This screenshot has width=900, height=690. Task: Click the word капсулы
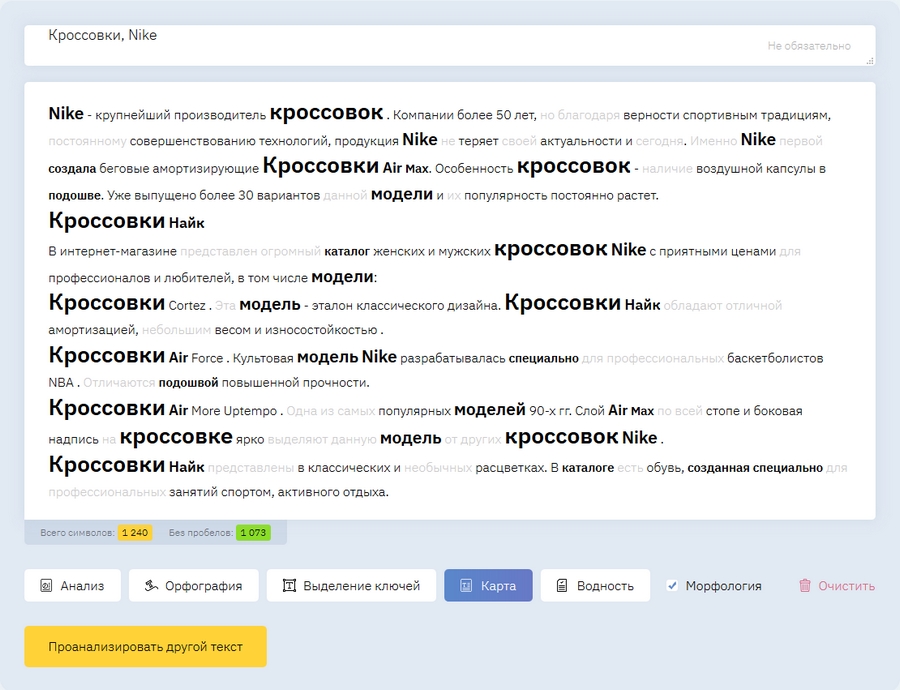(790, 169)
